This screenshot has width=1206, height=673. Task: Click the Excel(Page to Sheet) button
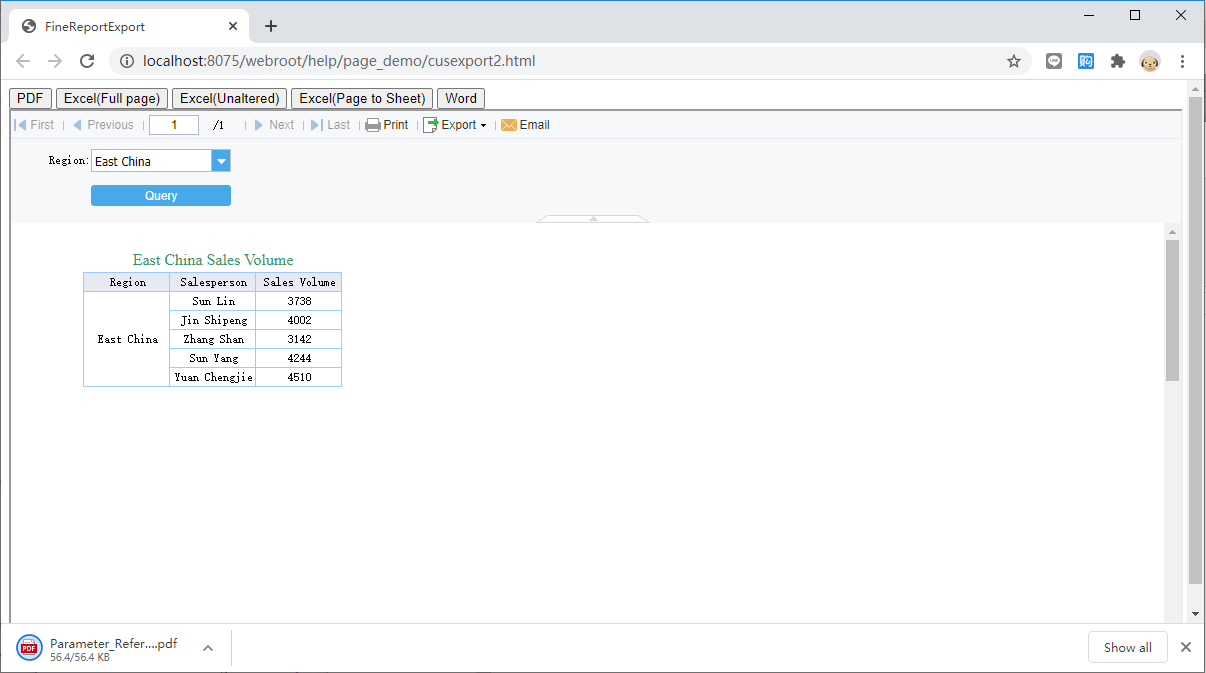click(x=362, y=98)
